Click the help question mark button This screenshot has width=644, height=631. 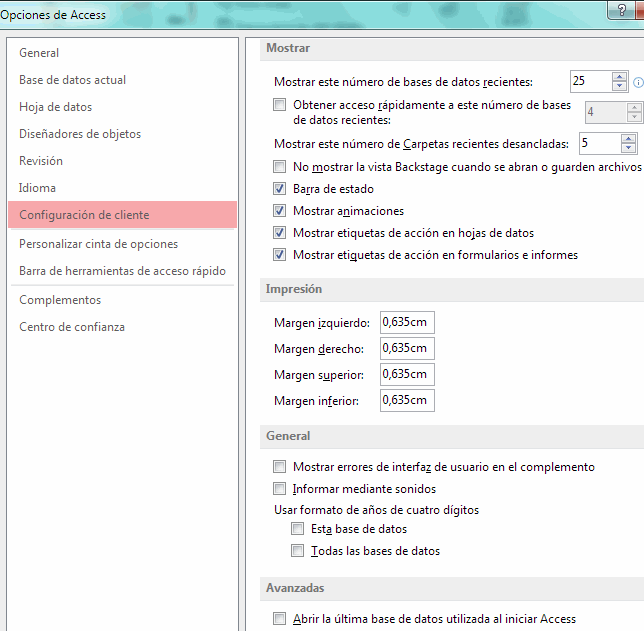click(622, 10)
